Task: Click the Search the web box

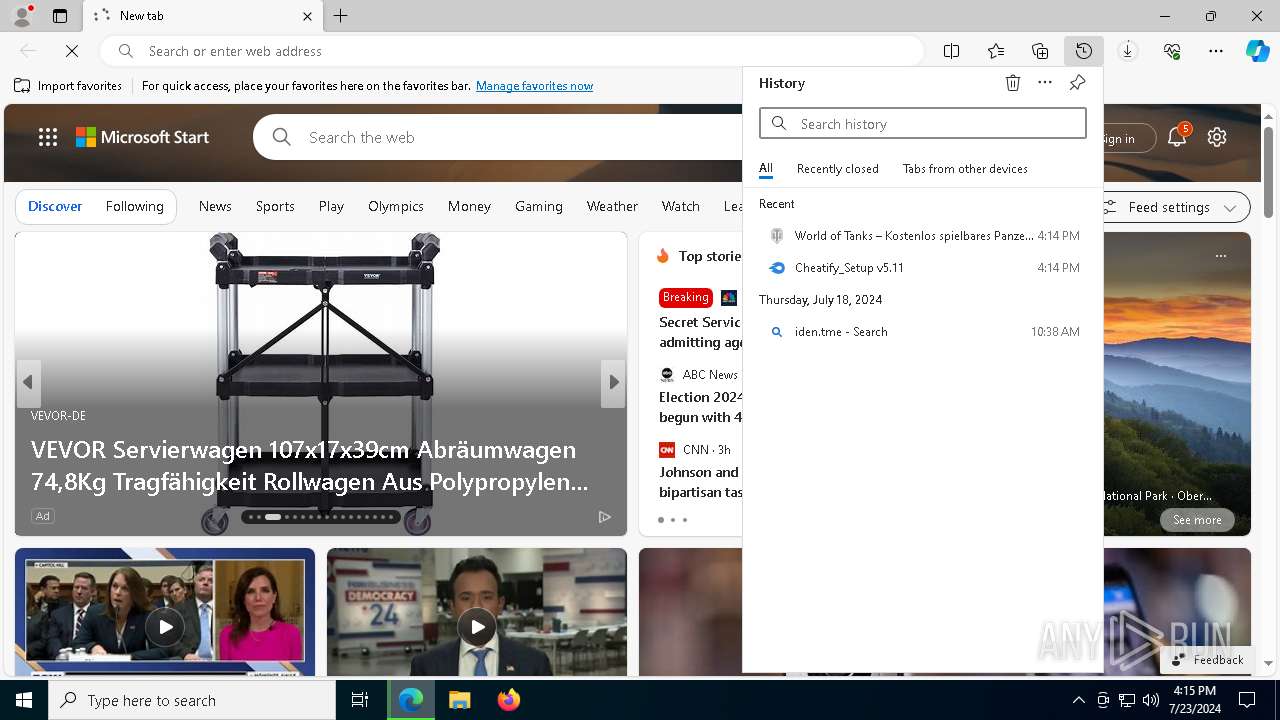Action: tap(500, 137)
